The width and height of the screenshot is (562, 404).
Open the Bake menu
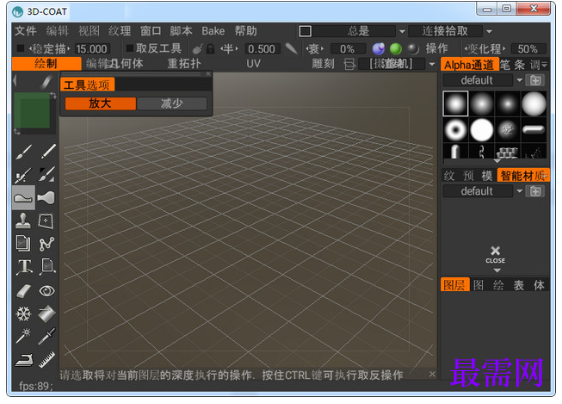213,31
